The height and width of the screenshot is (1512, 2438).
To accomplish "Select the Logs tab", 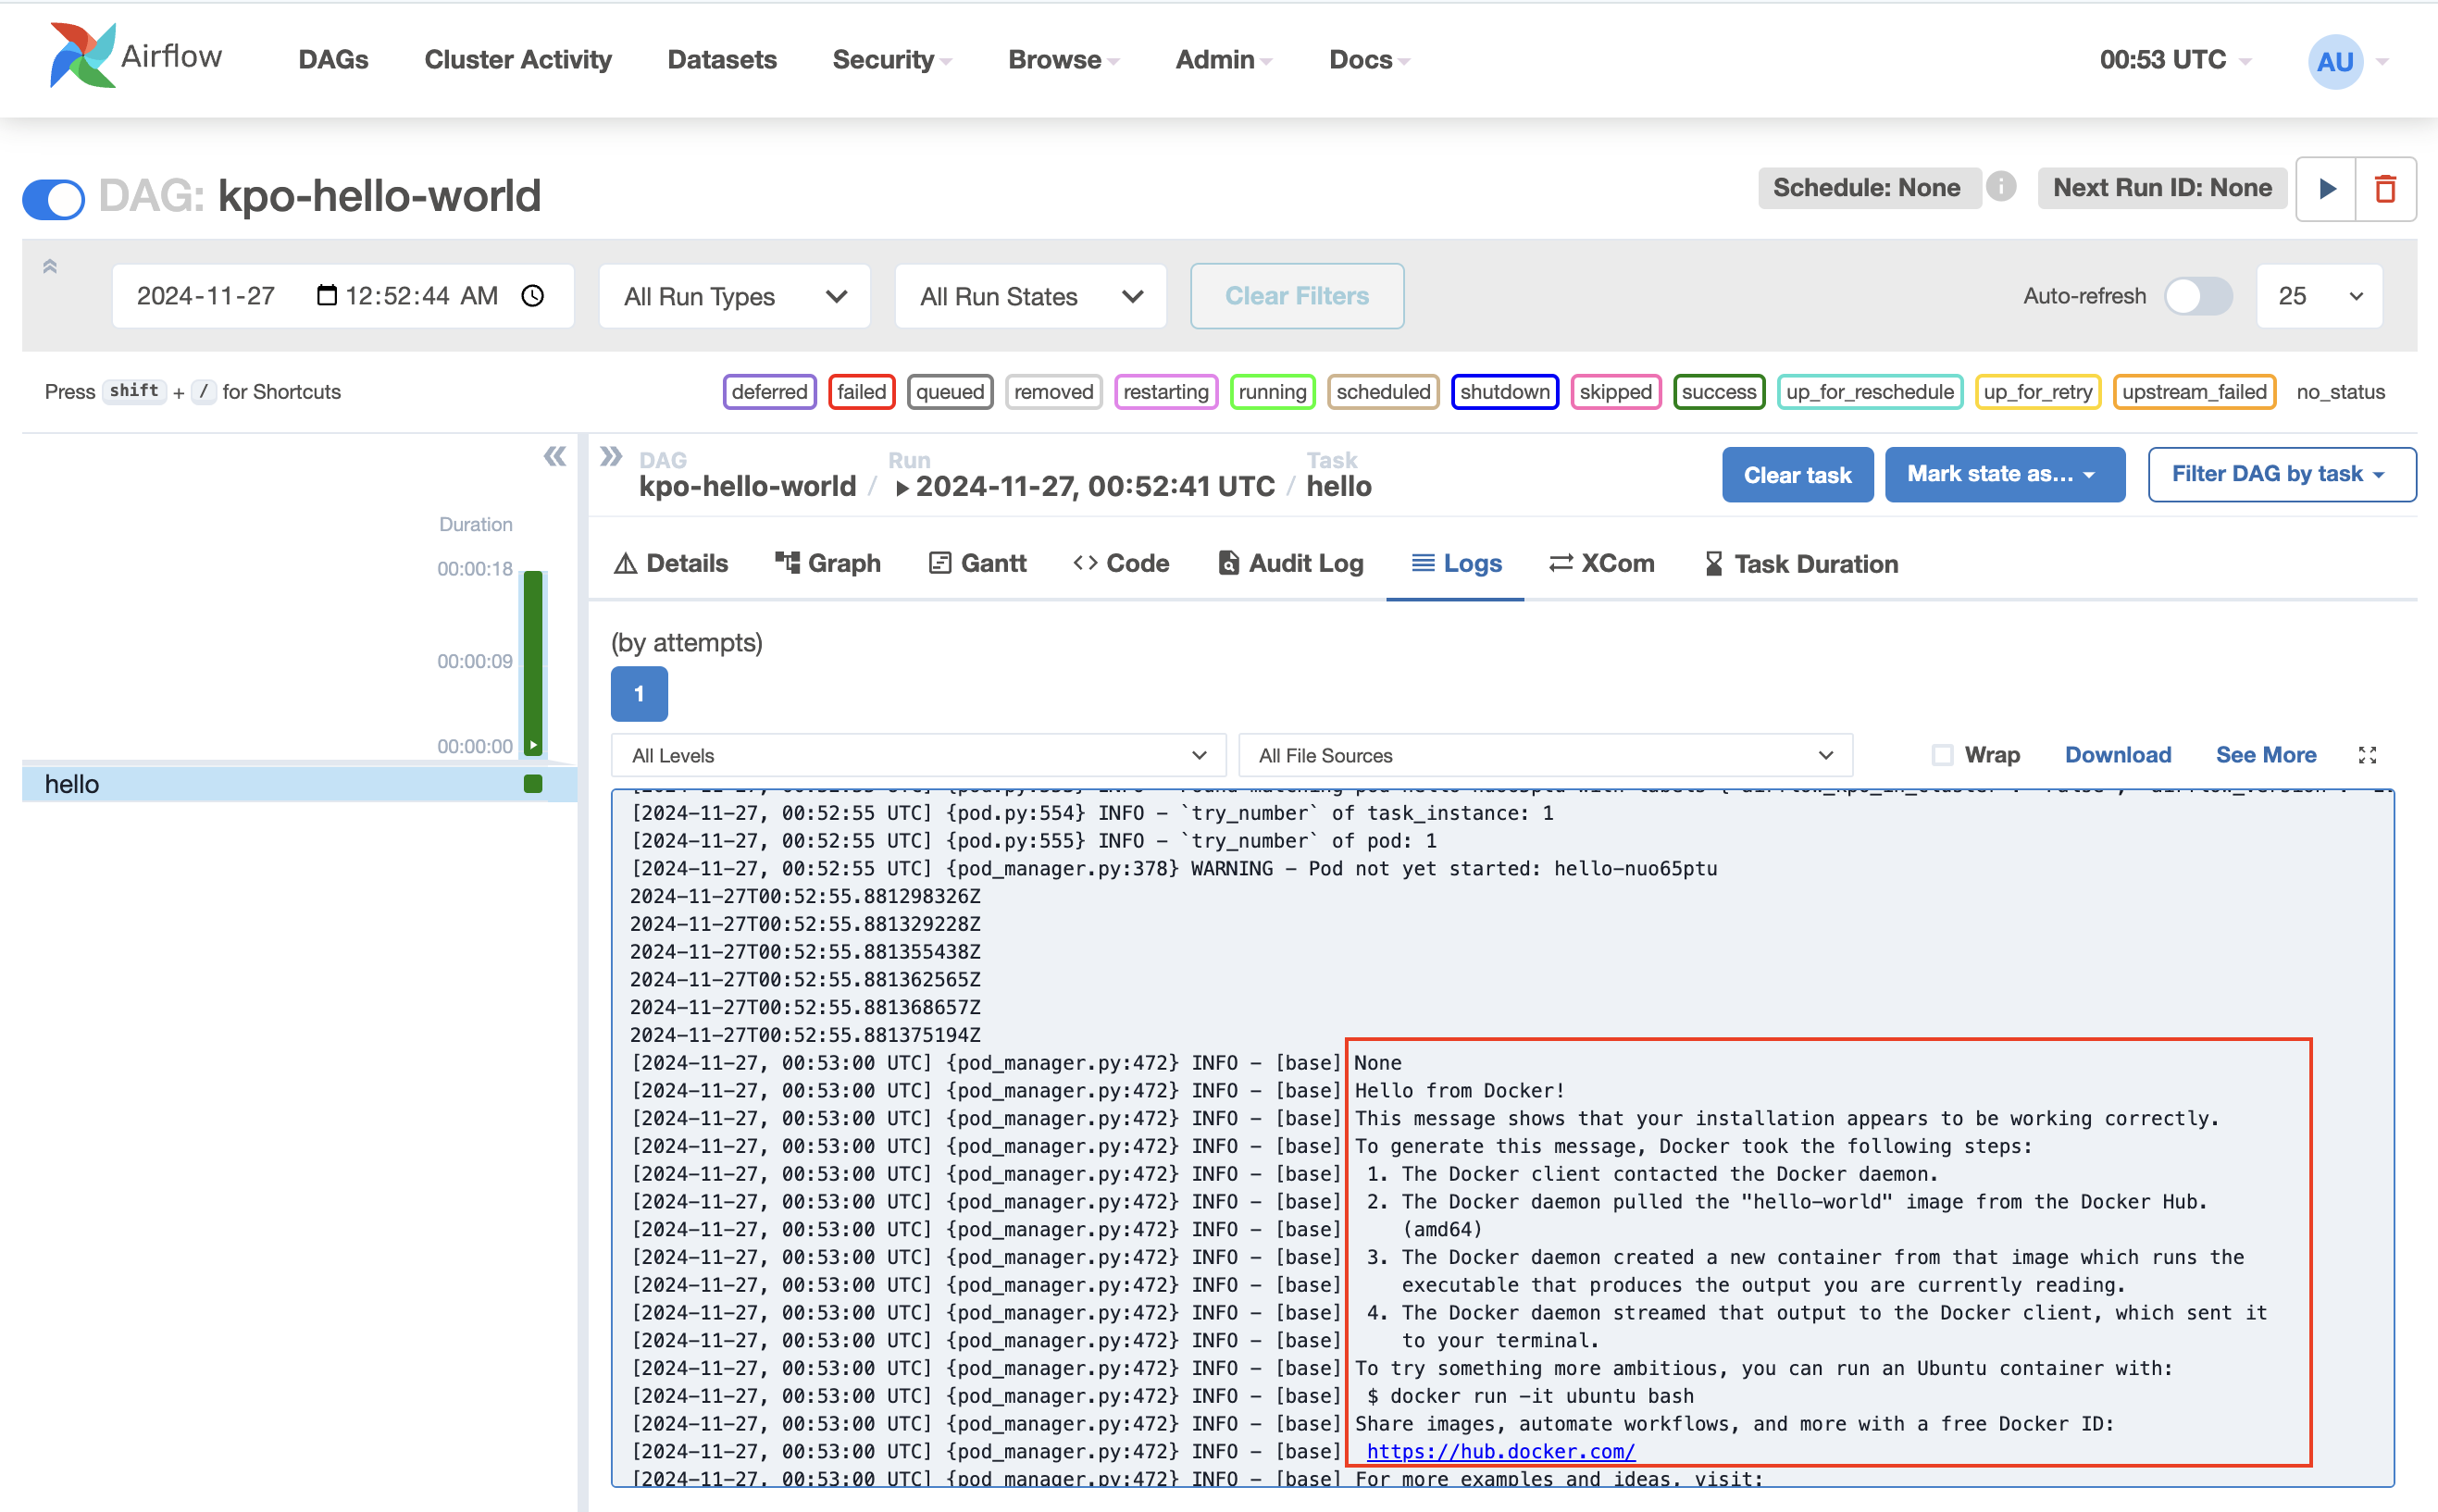I will click(x=1455, y=563).
